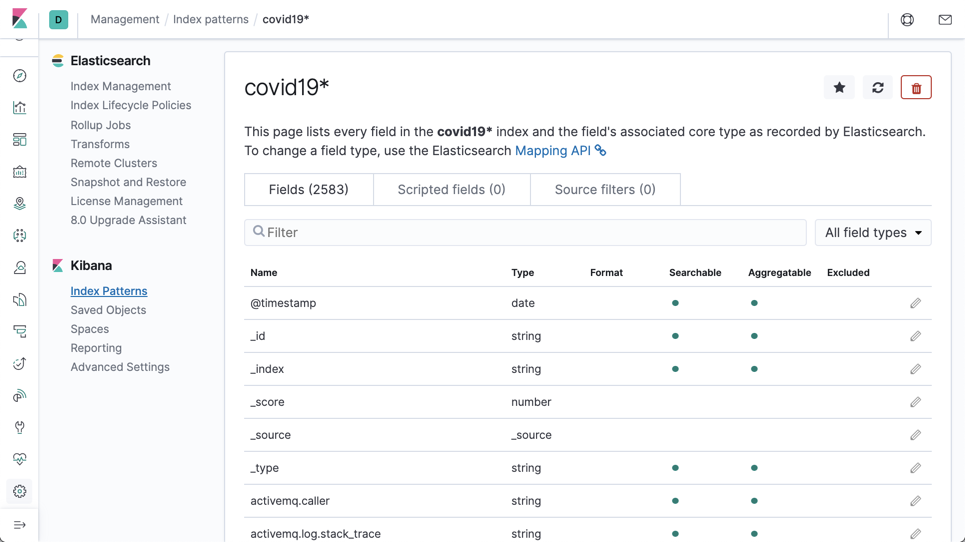
Task: Open Management gear icon in sidebar
Action: click(x=20, y=492)
